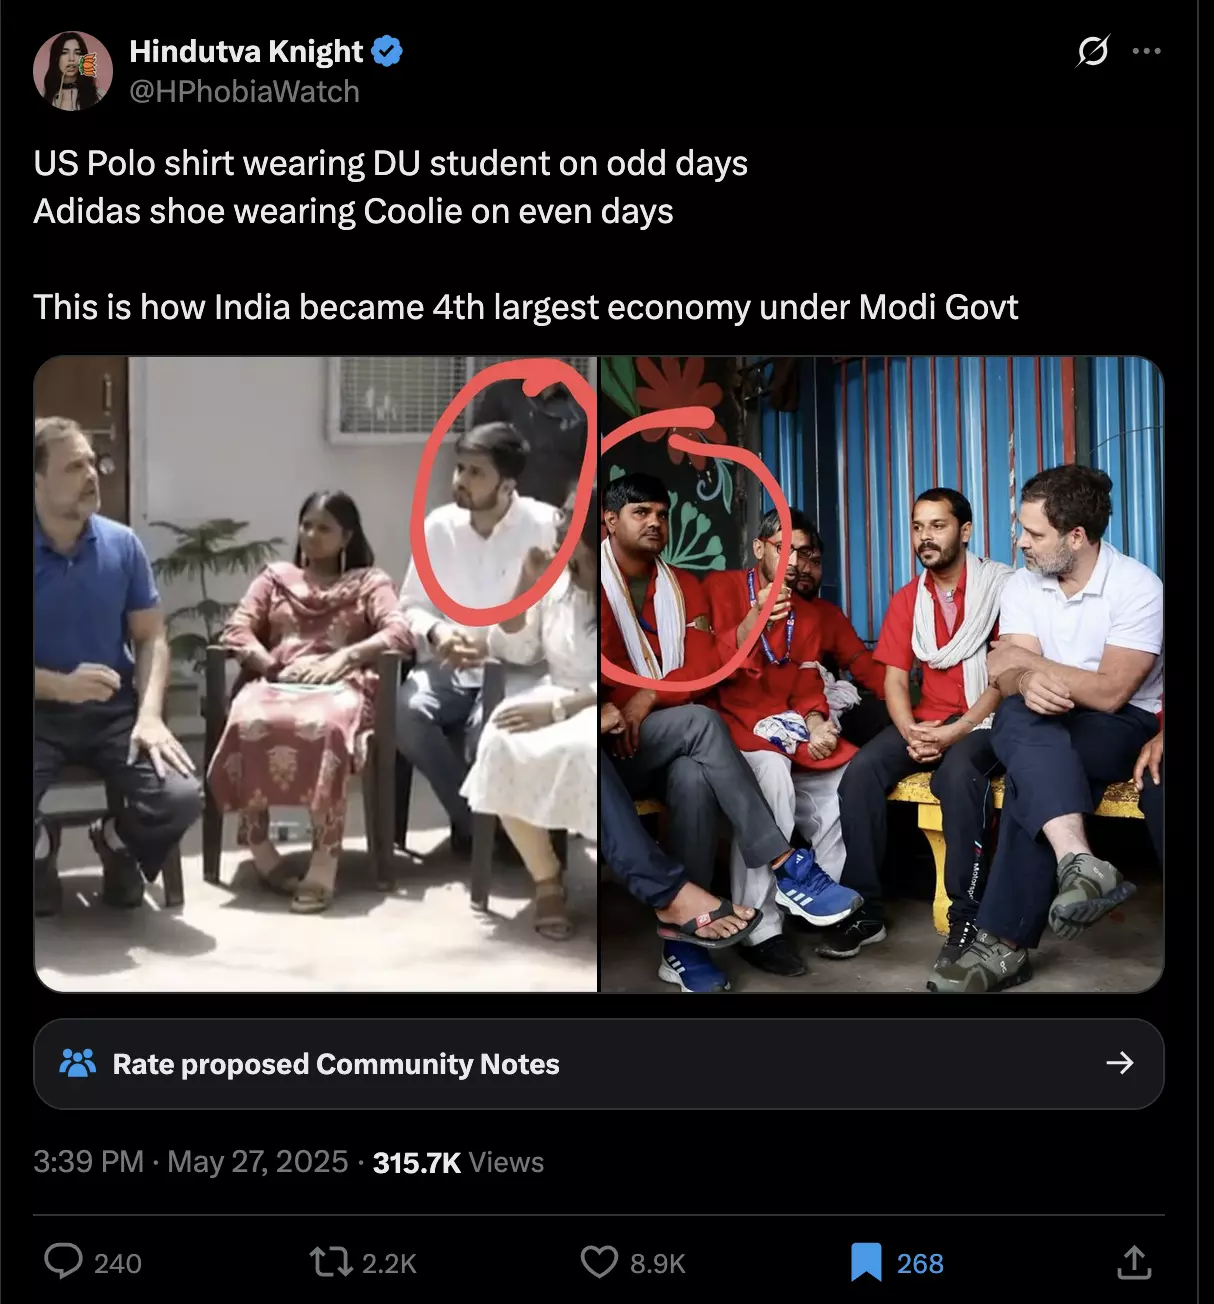Click the blue verified badge
This screenshot has width=1214, height=1304.
coord(387,51)
